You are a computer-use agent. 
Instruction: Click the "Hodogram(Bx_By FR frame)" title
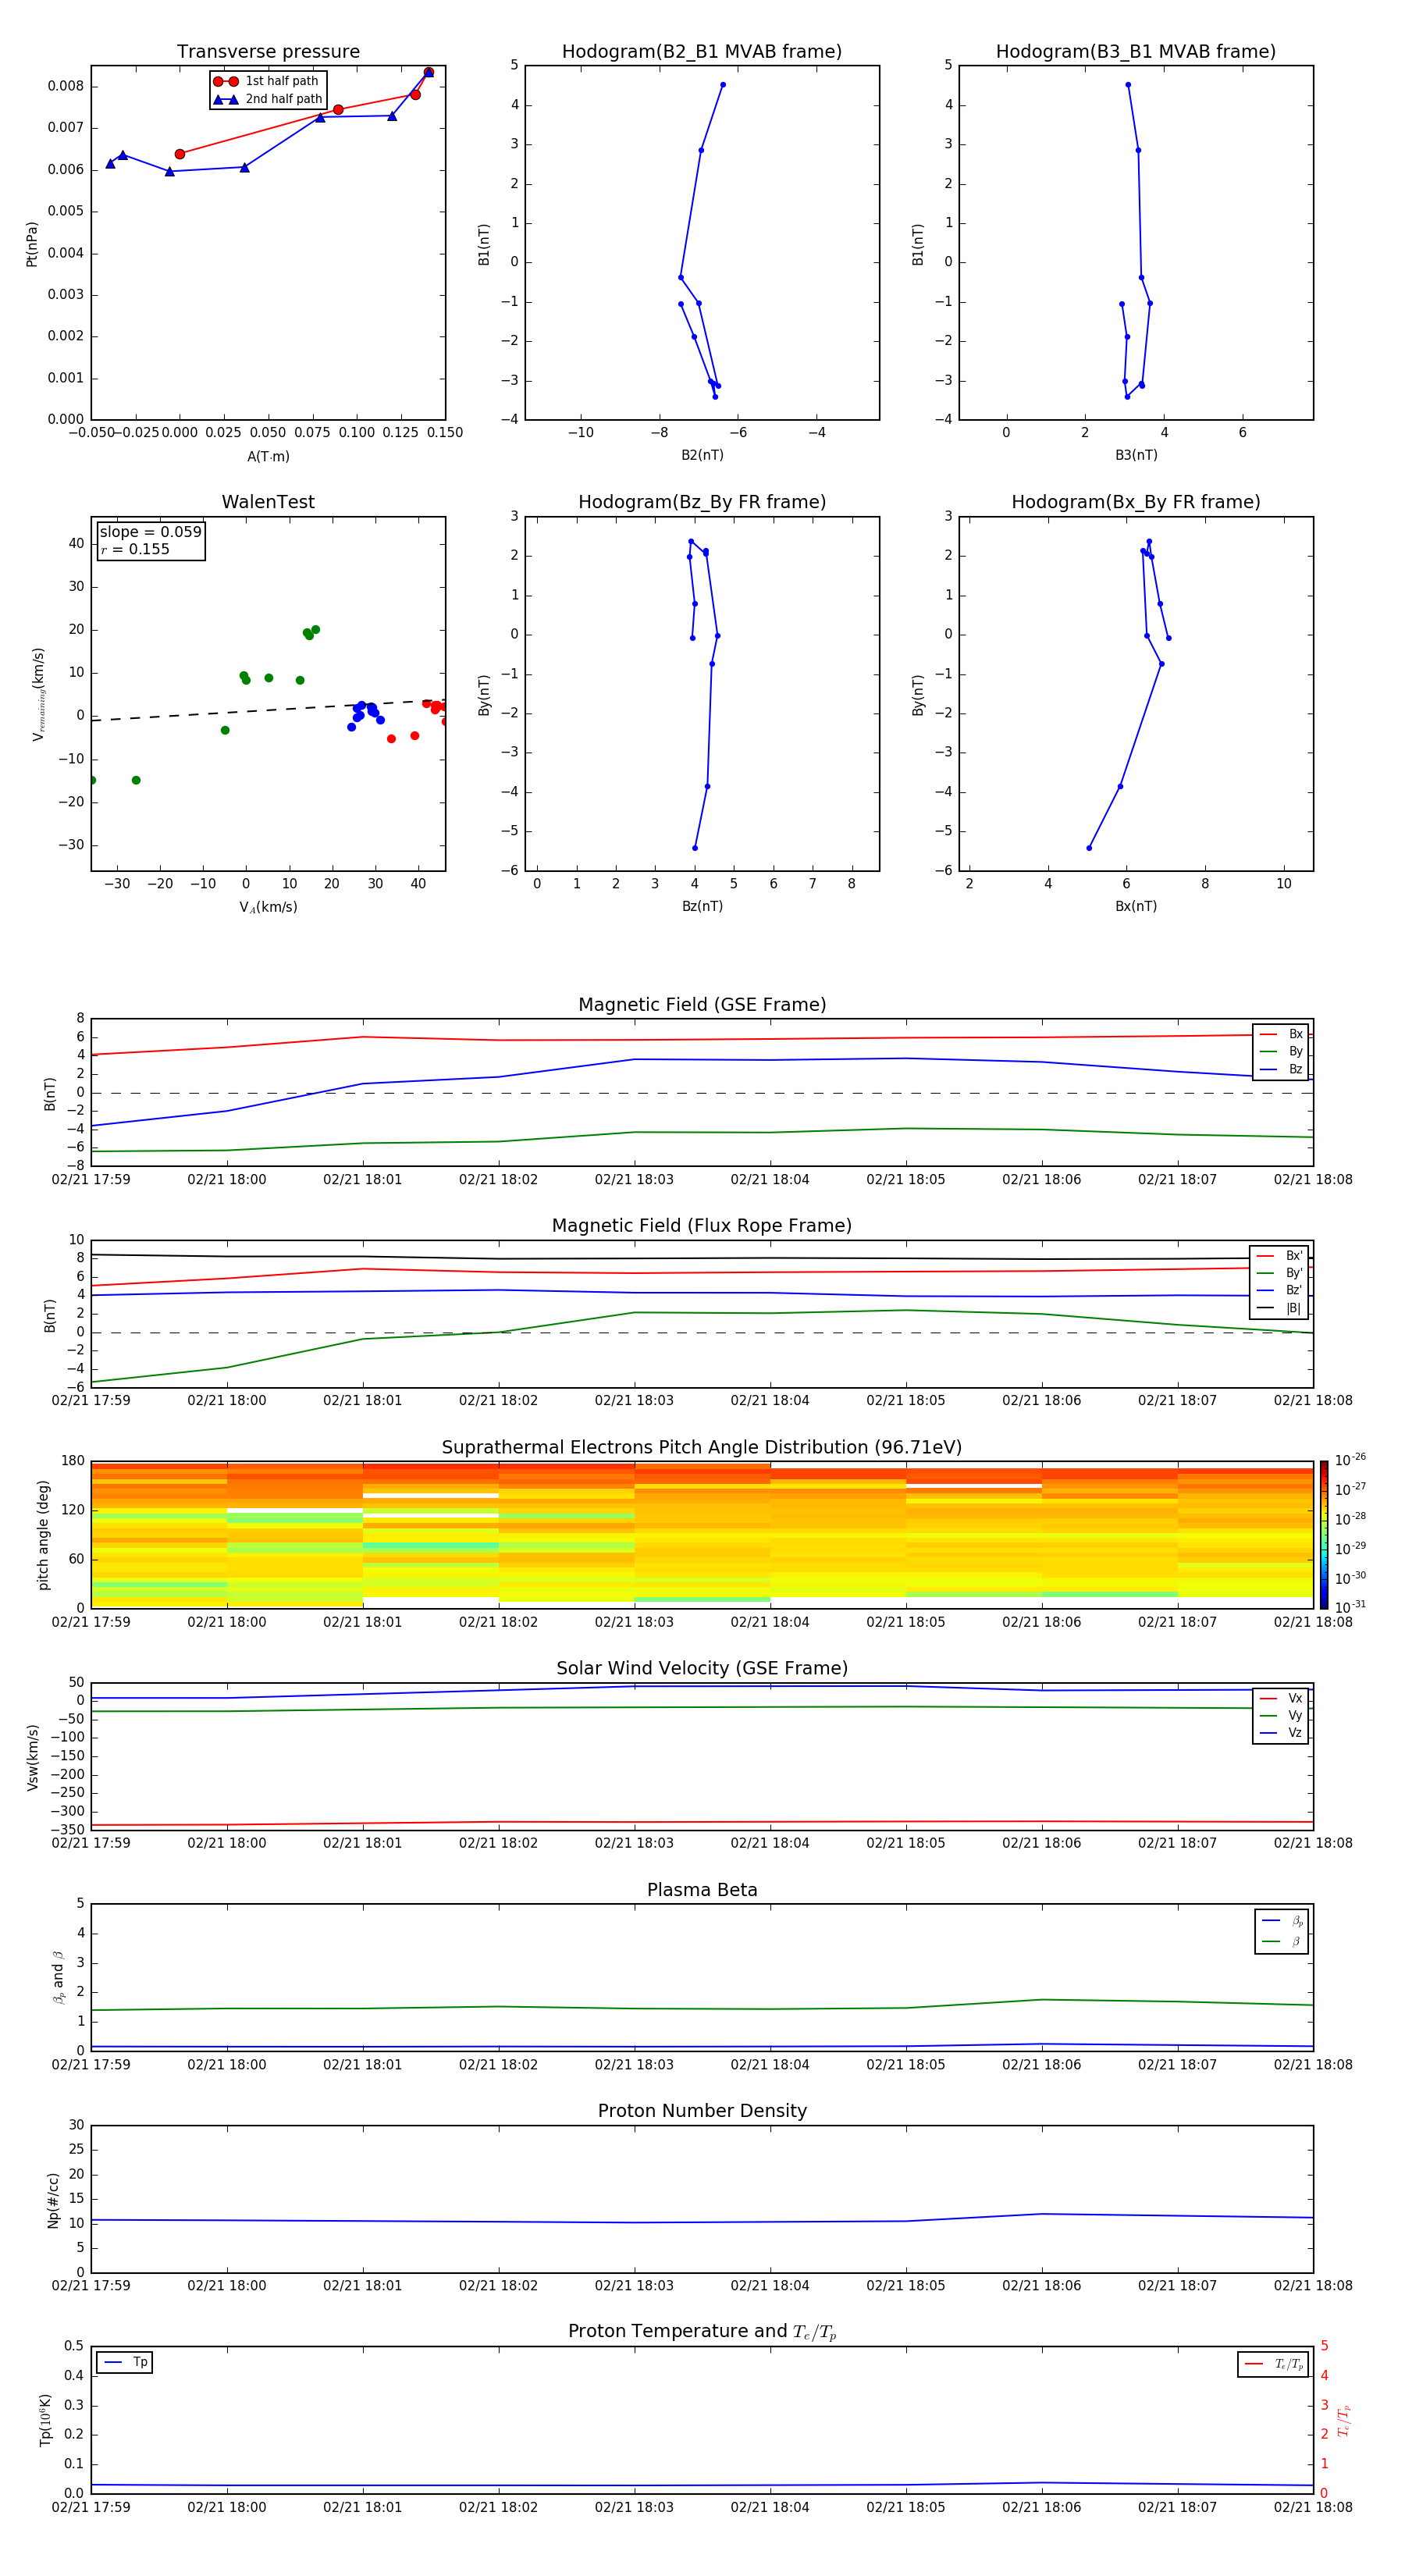pos(1136,502)
